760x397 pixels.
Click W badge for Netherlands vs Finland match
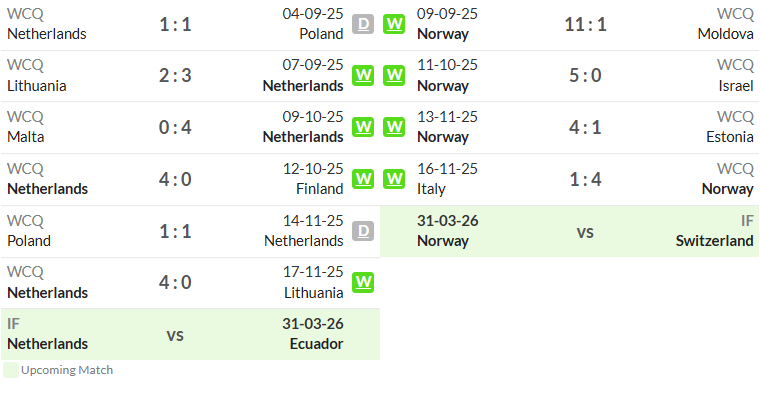pos(363,179)
